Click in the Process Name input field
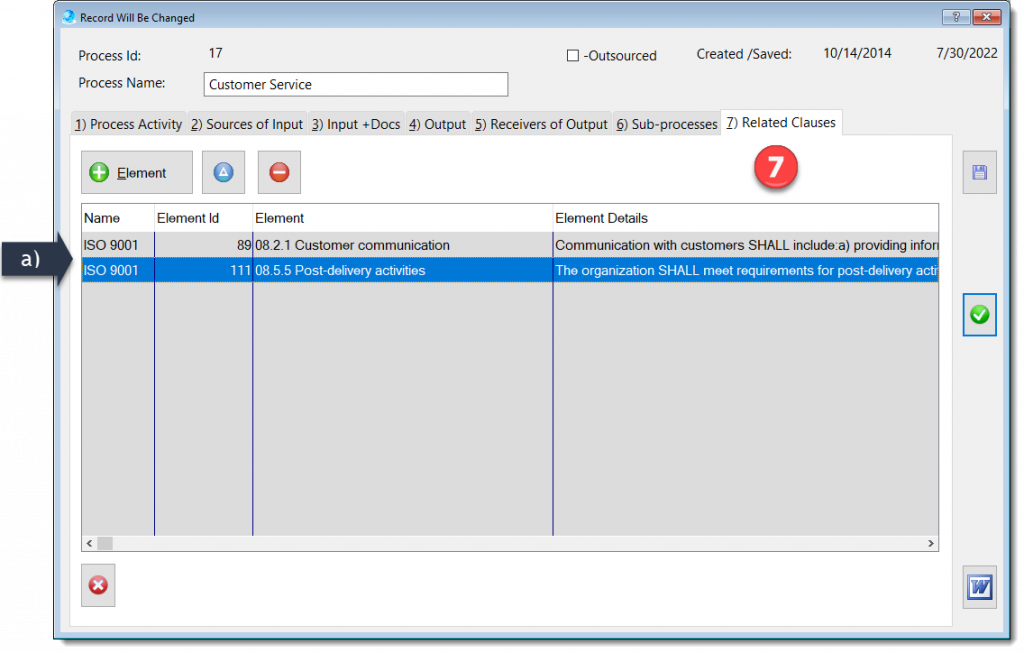This screenshot has width=1024, height=653. coord(355,85)
